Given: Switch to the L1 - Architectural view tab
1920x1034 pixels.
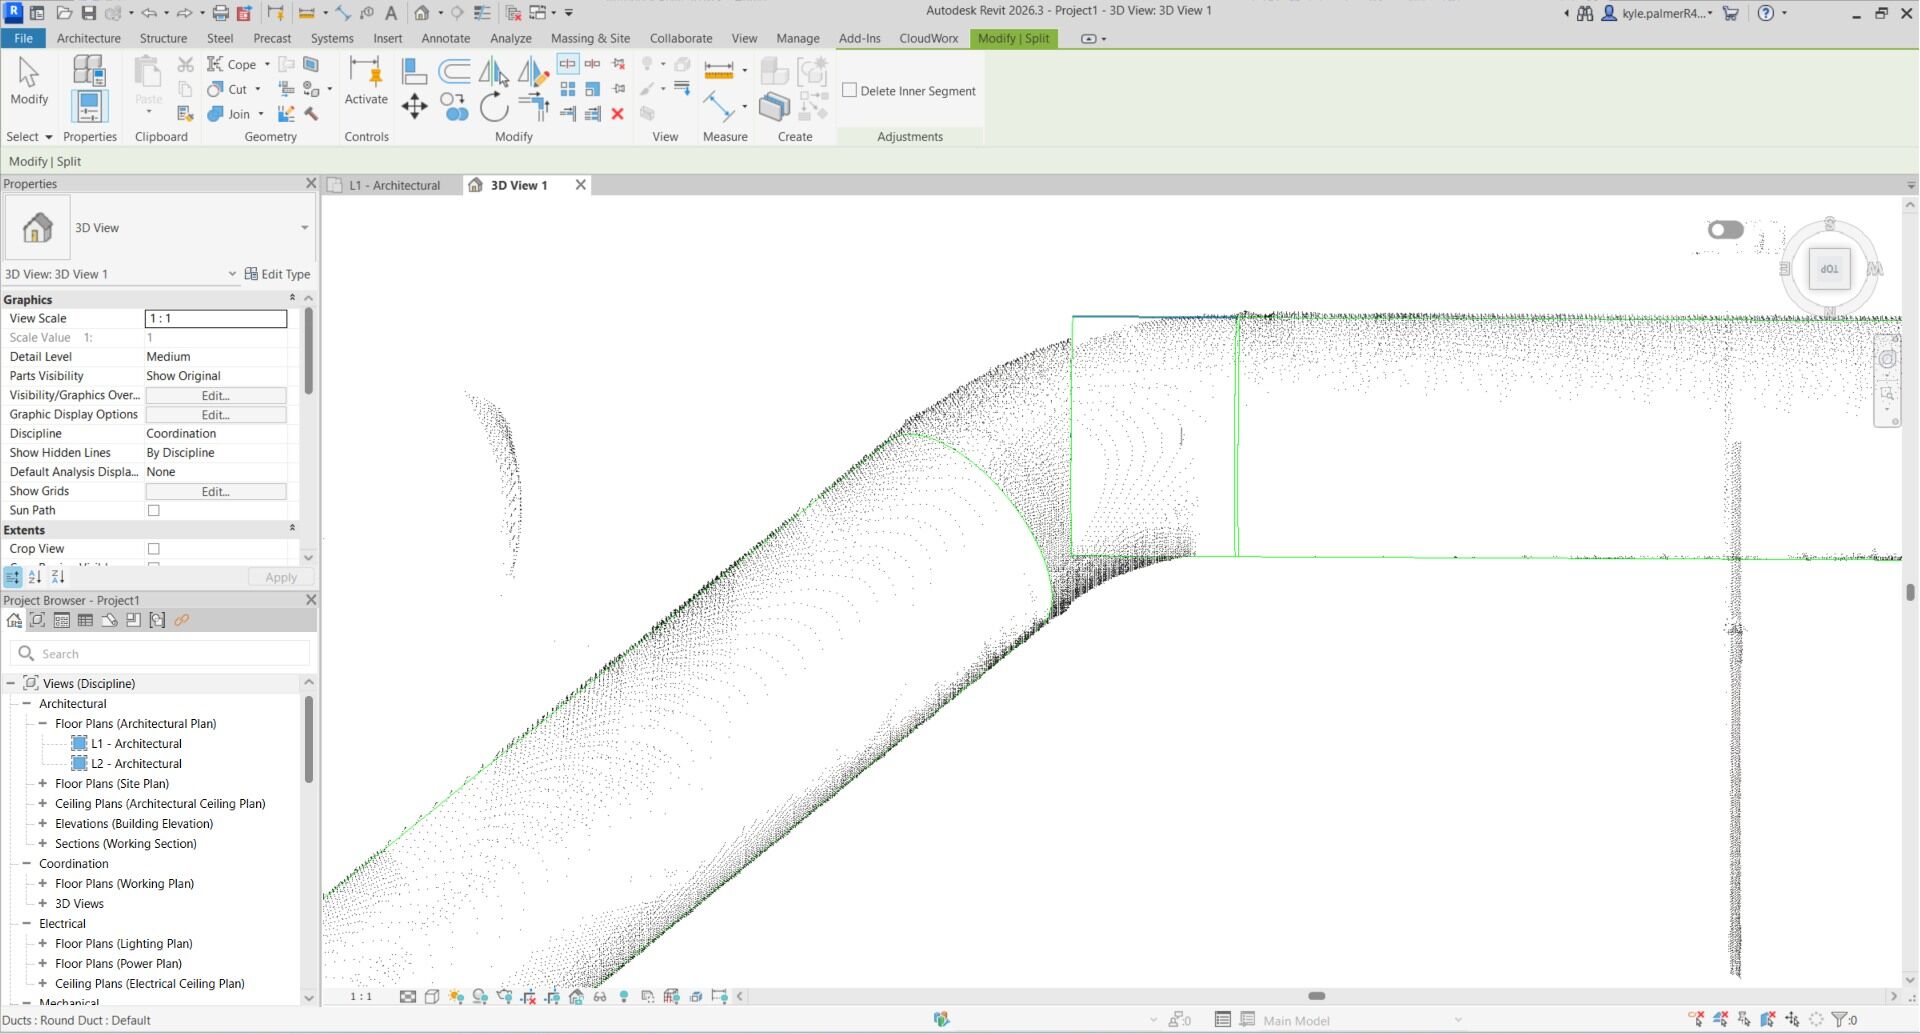Looking at the screenshot, I should (x=394, y=185).
